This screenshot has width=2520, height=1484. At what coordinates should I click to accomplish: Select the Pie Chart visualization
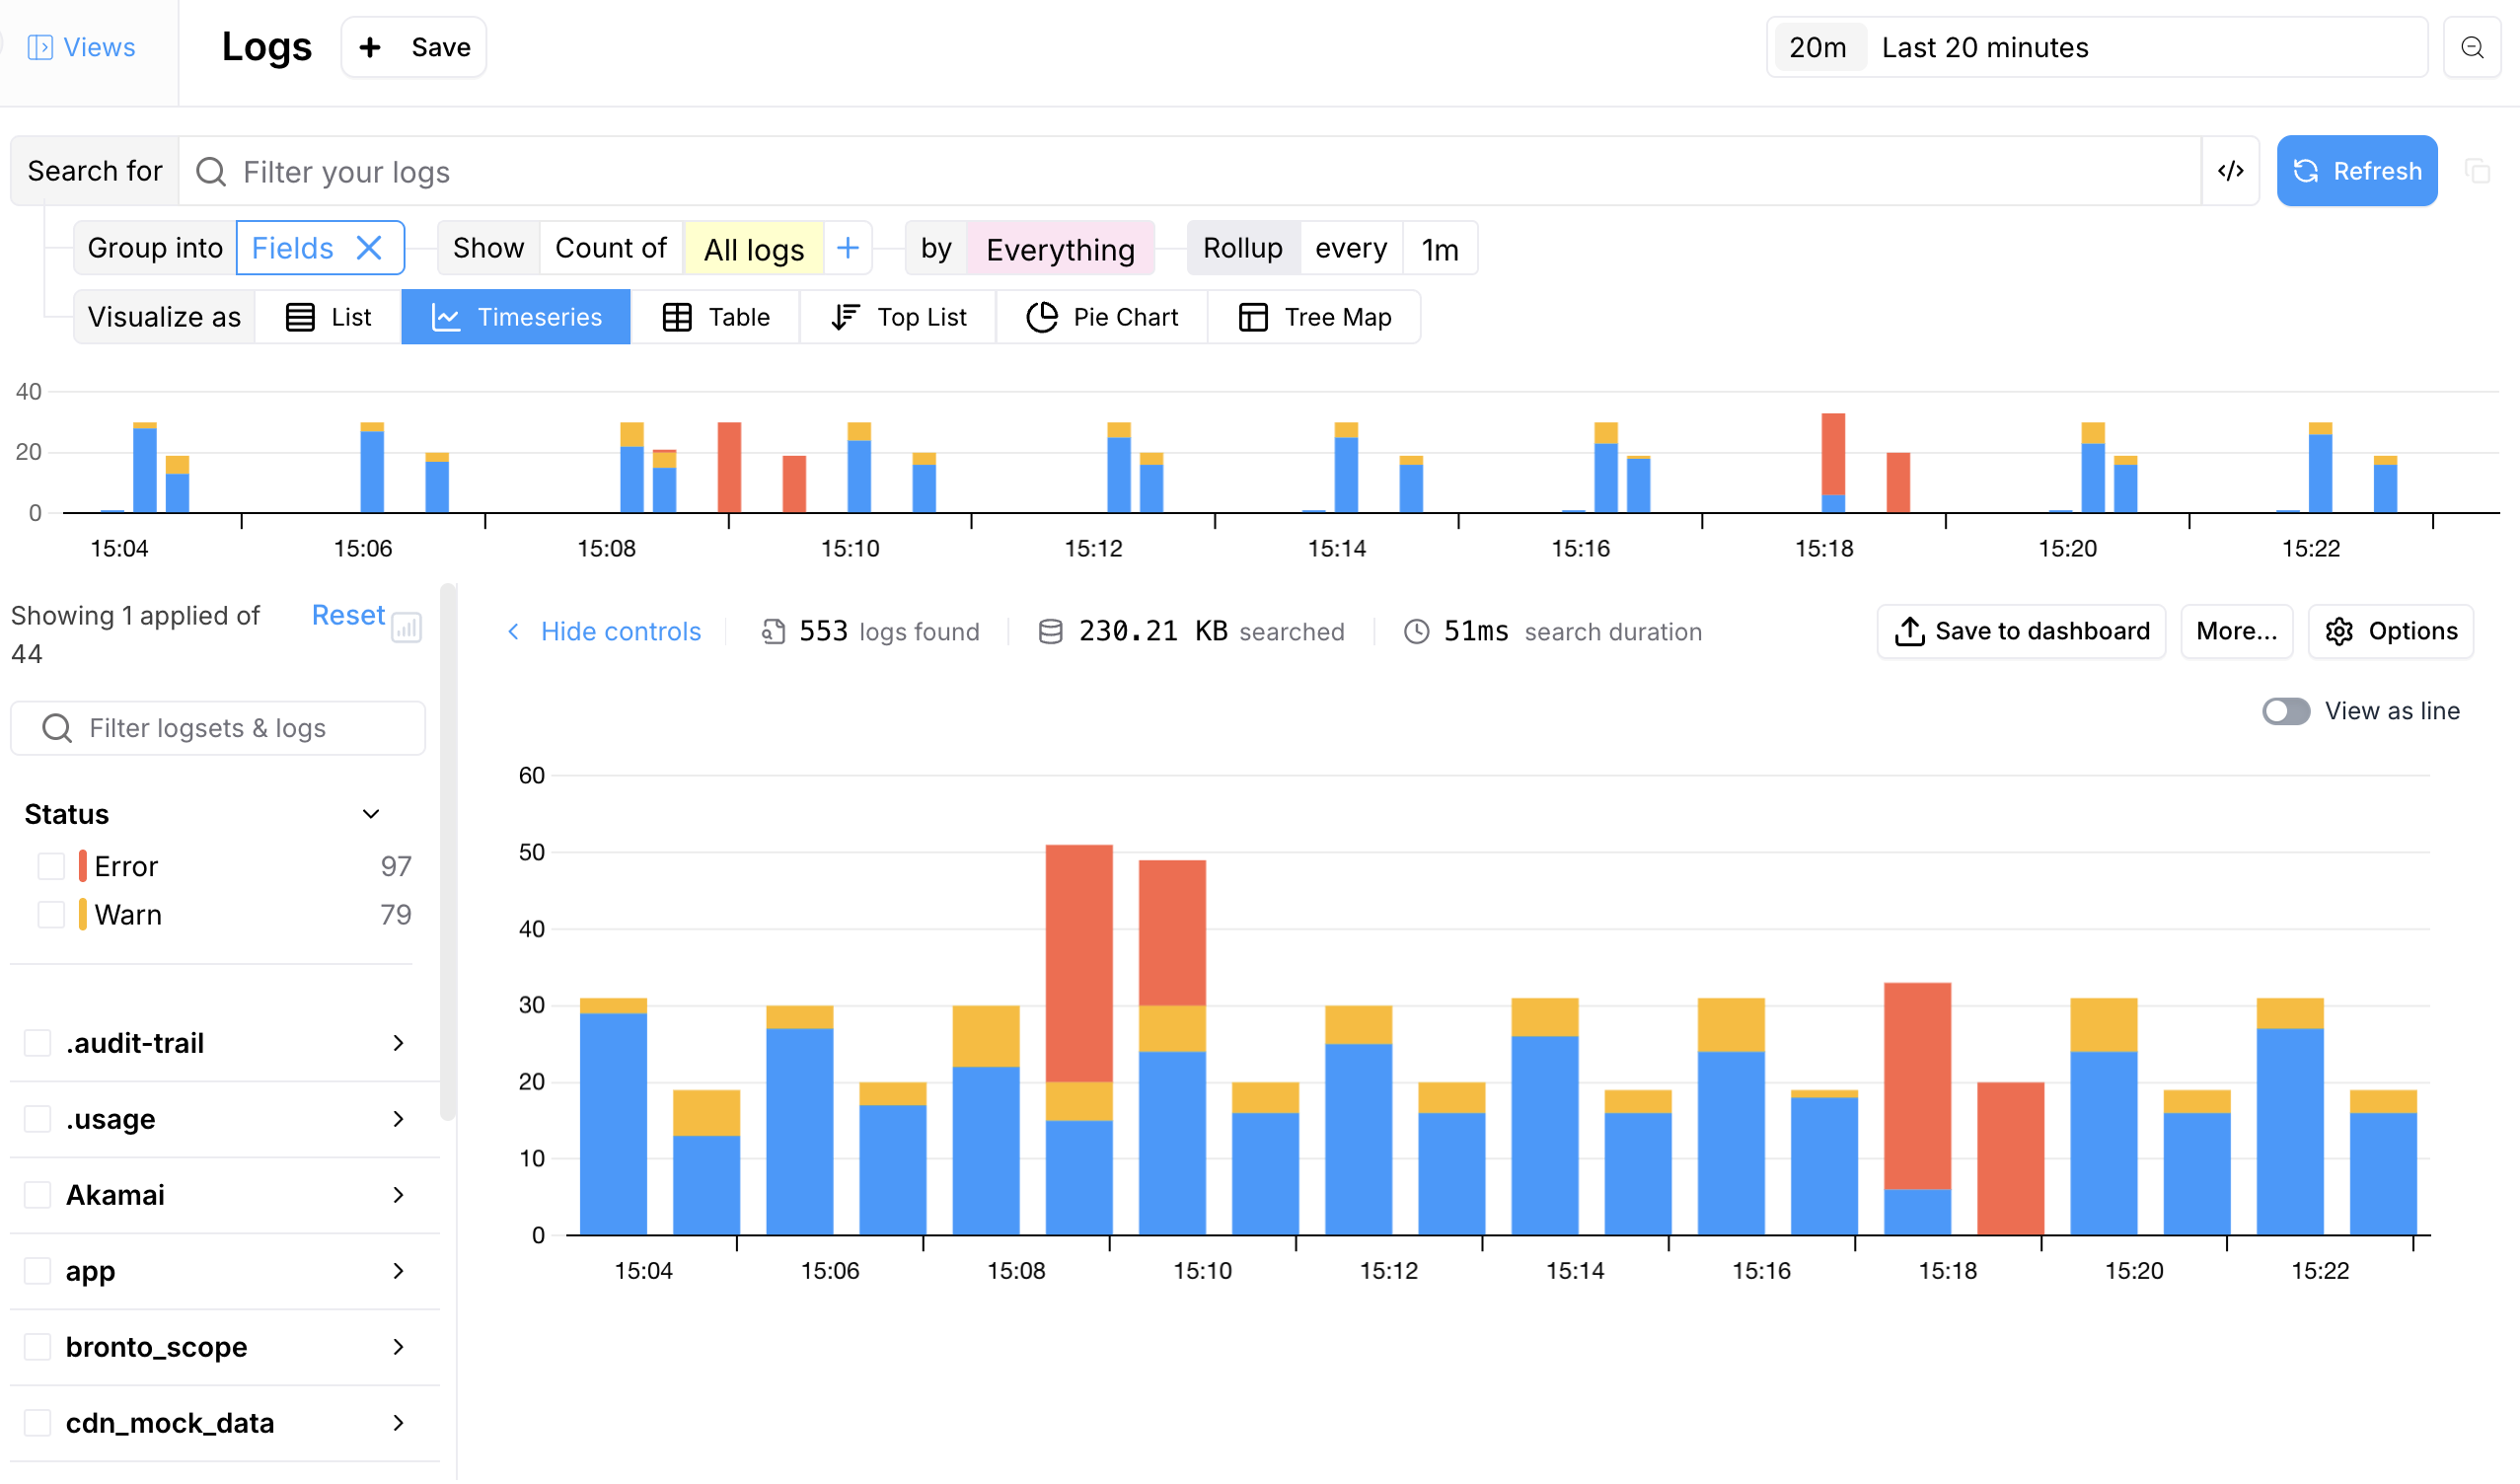click(1102, 316)
